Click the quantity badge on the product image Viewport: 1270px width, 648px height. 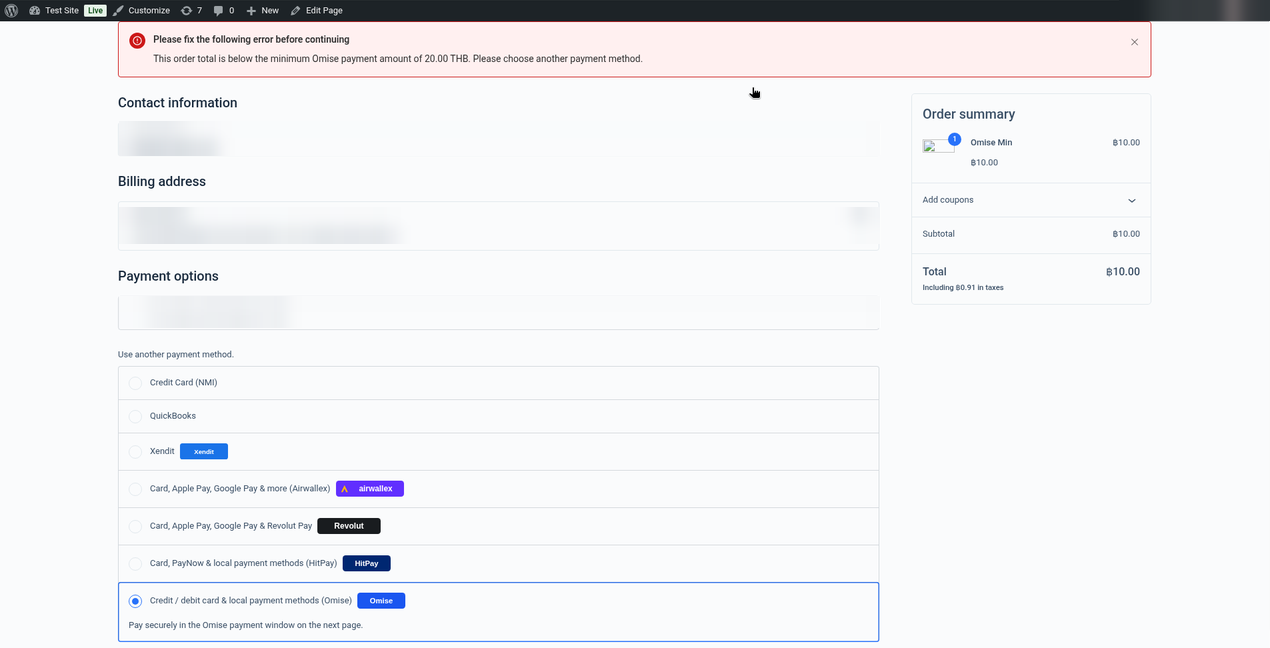click(x=954, y=139)
